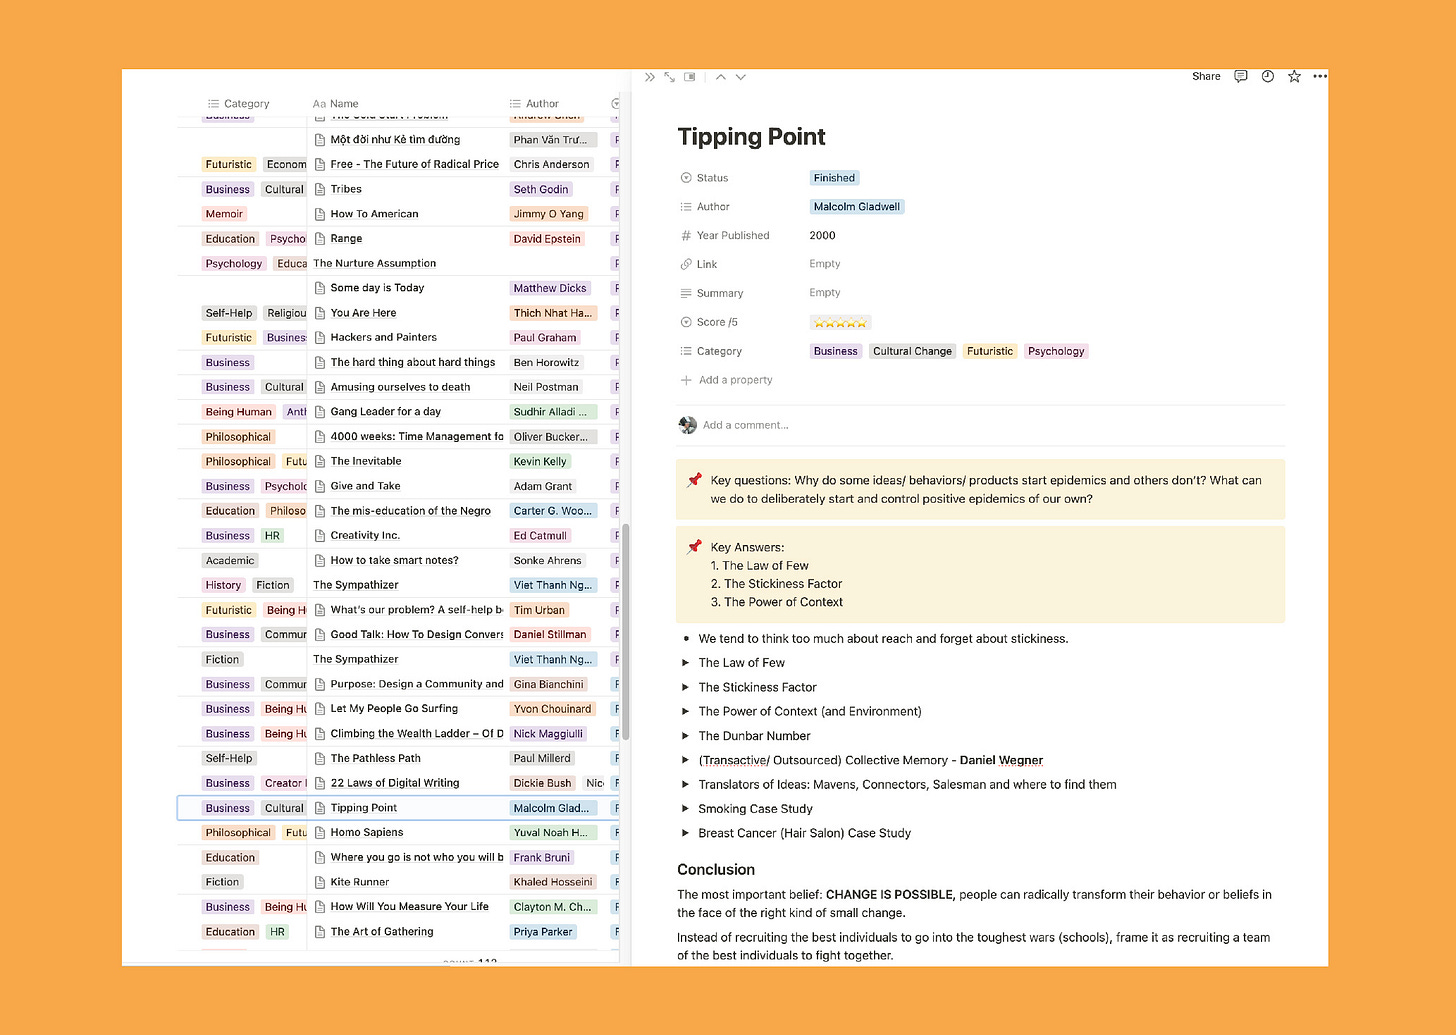This screenshot has width=1456, height=1035.
Task: Click the Author property list icon
Action: (686, 207)
